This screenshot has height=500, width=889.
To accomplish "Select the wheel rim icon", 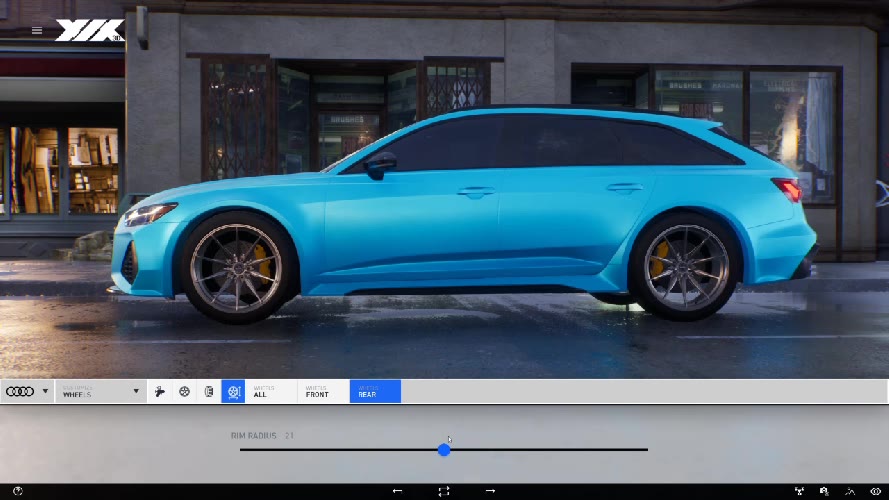I will pyautogui.click(x=184, y=392).
